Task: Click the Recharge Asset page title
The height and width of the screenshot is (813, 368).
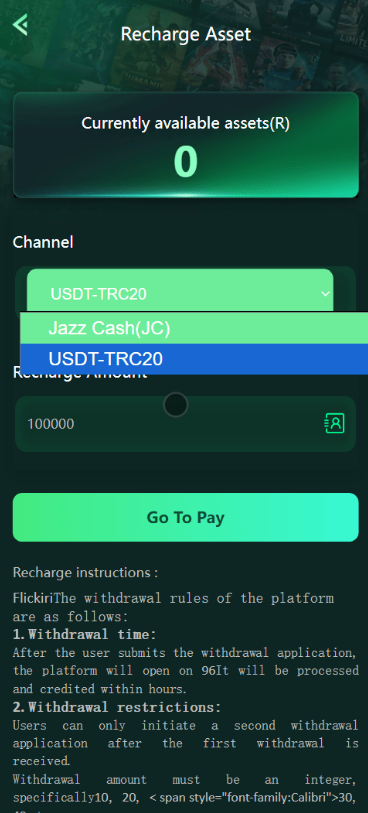Action: (186, 34)
